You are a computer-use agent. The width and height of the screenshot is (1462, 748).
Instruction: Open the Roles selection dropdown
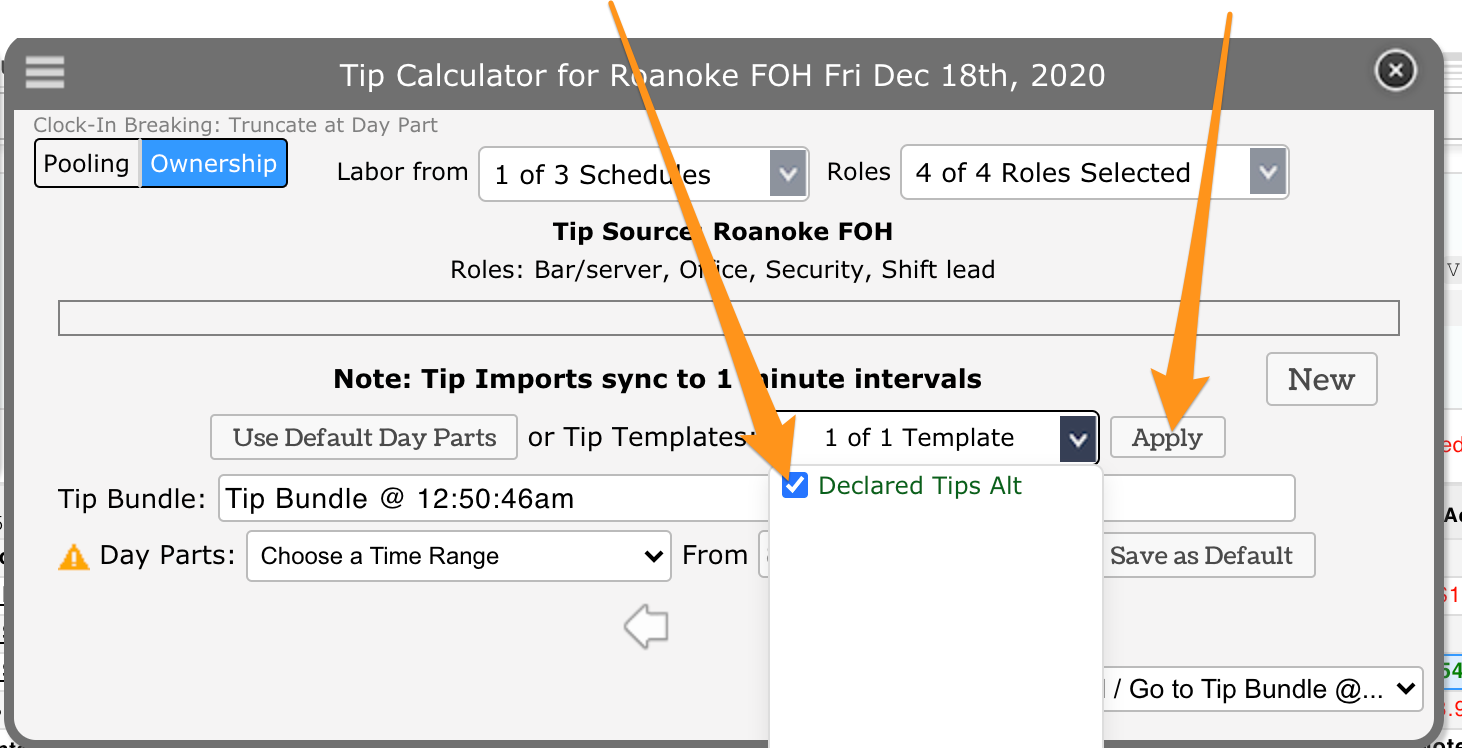pyautogui.click(x=1267, y=173)
